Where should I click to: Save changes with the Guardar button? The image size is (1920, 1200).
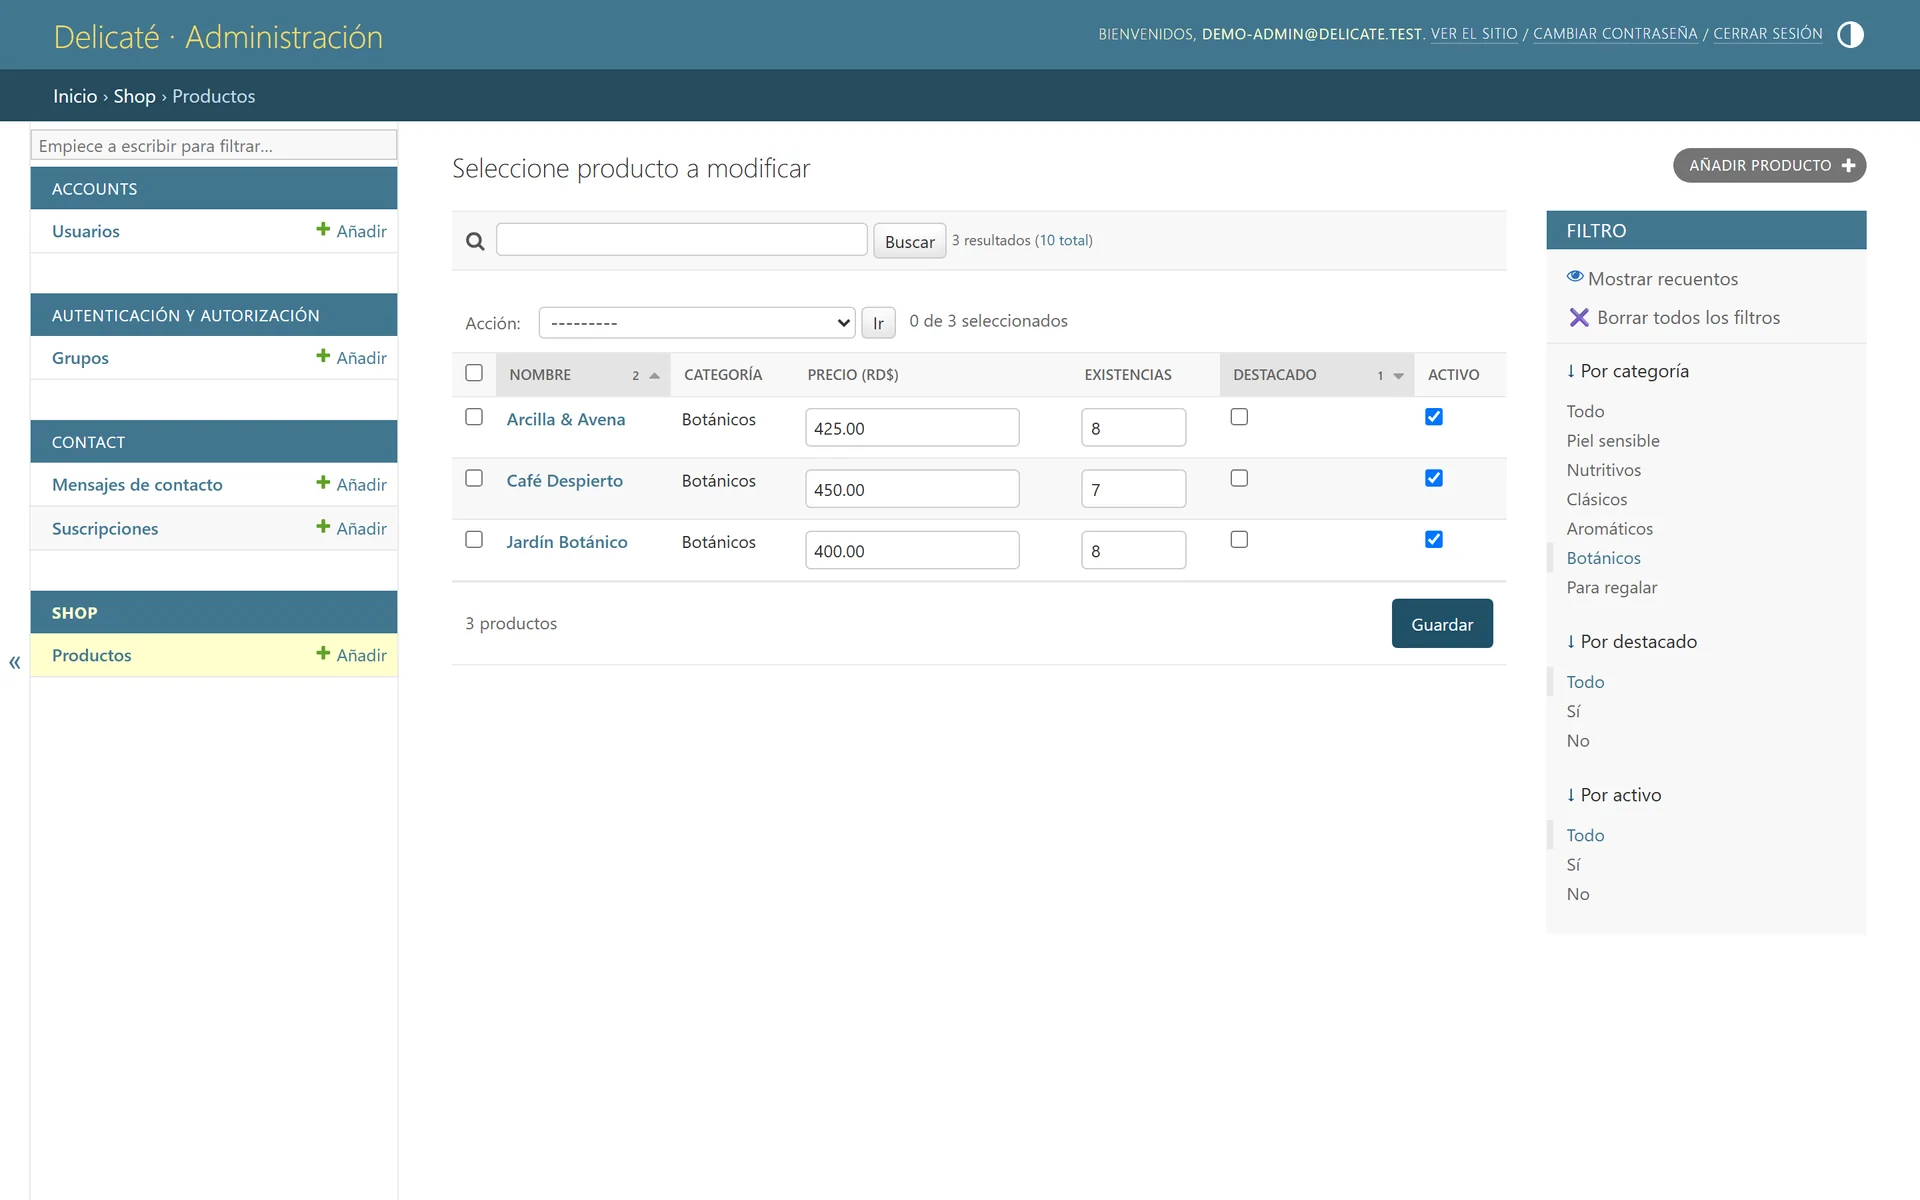pyautogui.click(x=1442, y=623)
